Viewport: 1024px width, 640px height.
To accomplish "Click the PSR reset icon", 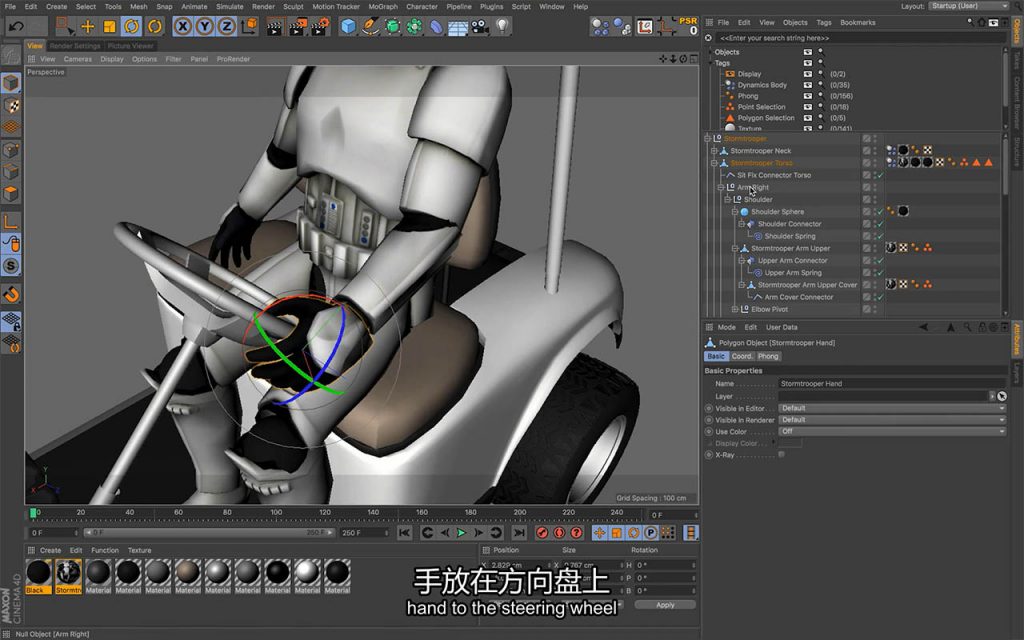I will [688, 26].
